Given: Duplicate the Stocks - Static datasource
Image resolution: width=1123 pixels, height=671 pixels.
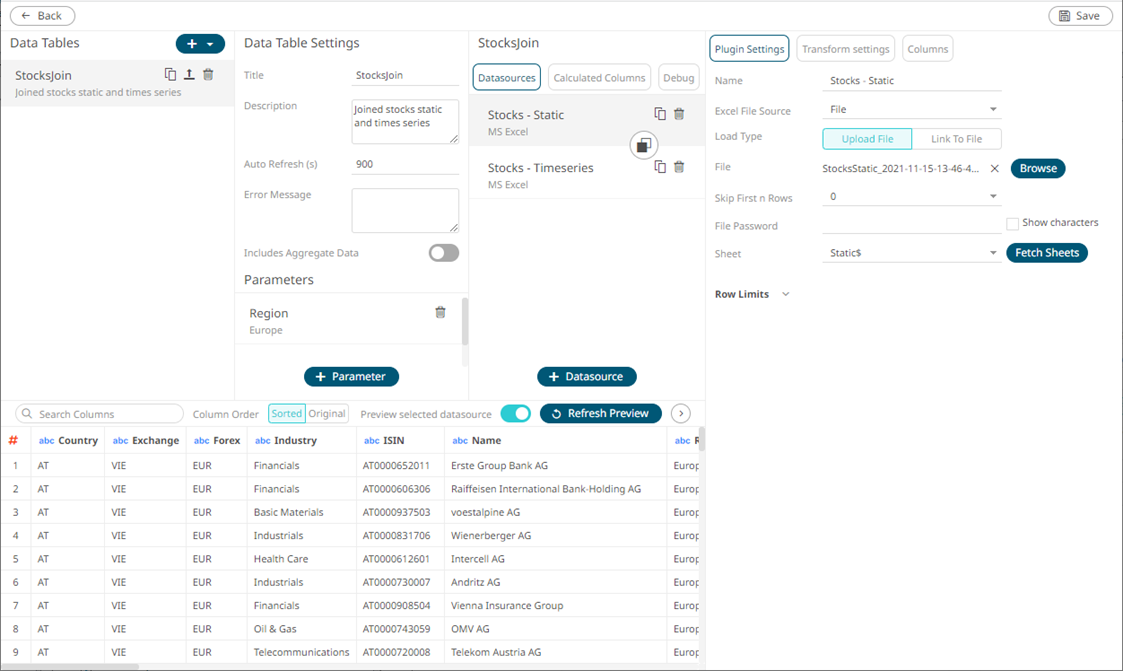Looking at the screenshot, I should point(660,114).
